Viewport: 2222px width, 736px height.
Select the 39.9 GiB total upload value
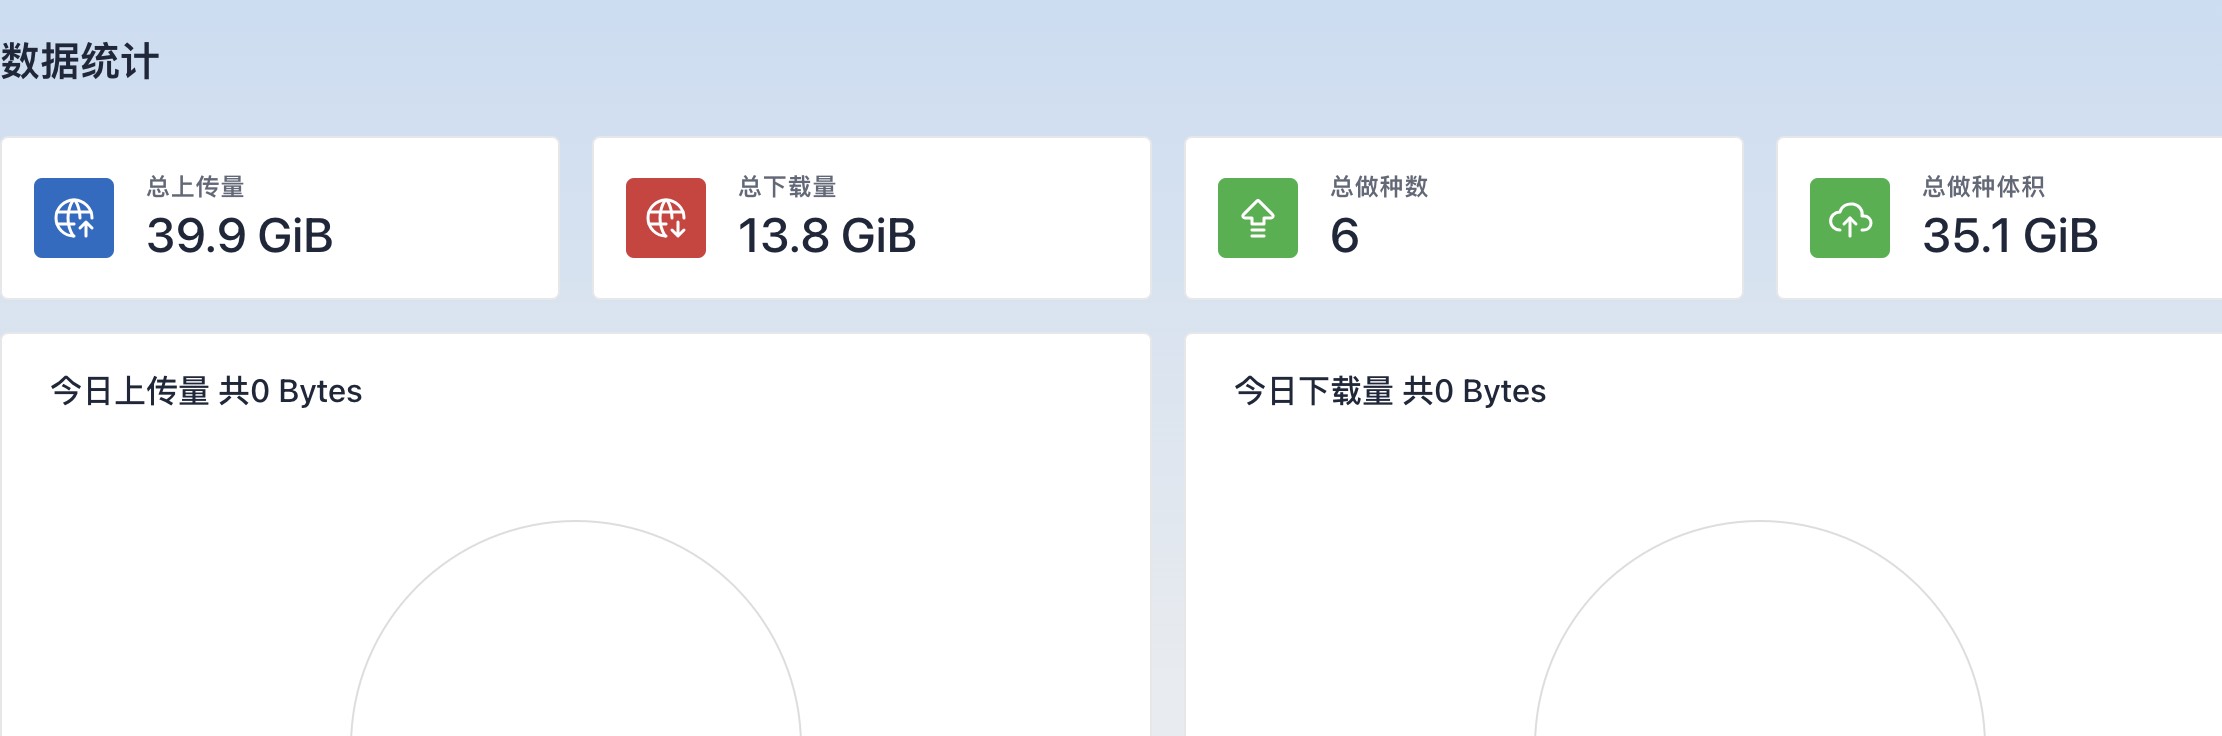click(240, 236)
